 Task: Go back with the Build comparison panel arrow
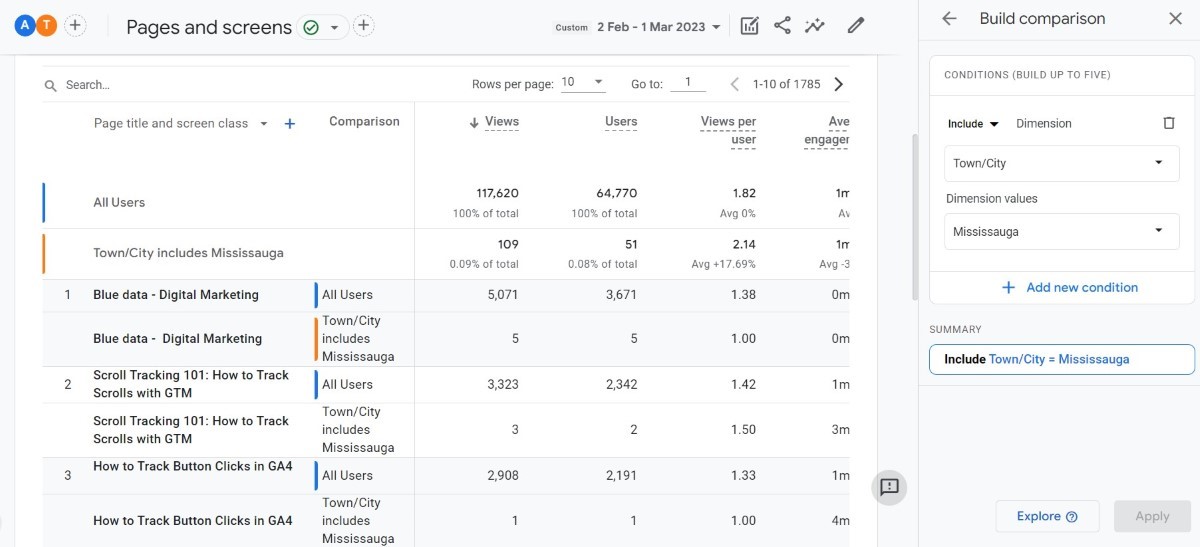pyautogui.click(x=950, y=19)
